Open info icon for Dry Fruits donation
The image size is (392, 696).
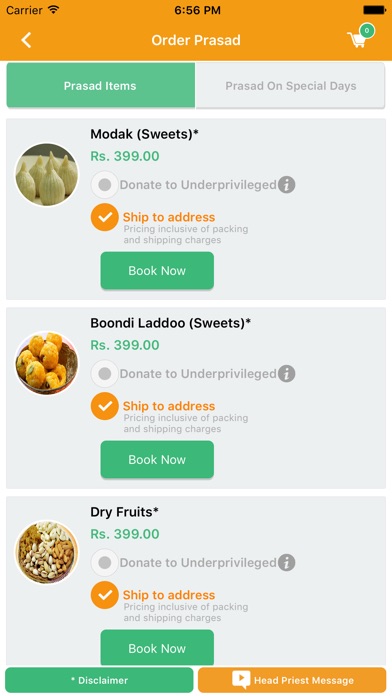[x=287, y=562]
